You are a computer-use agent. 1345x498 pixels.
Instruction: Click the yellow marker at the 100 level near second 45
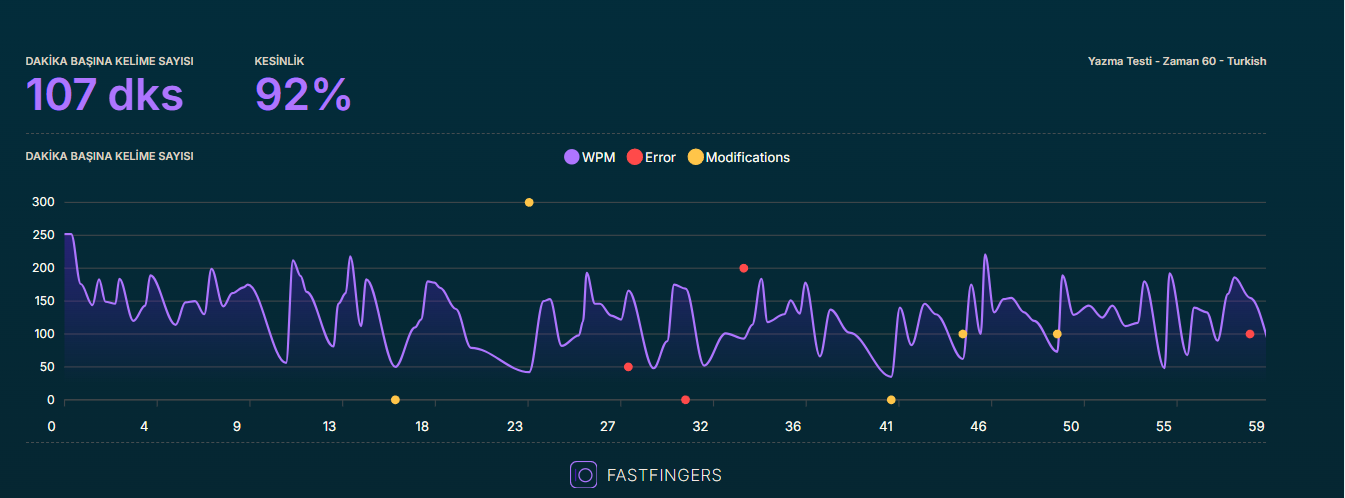pos(963,334)
